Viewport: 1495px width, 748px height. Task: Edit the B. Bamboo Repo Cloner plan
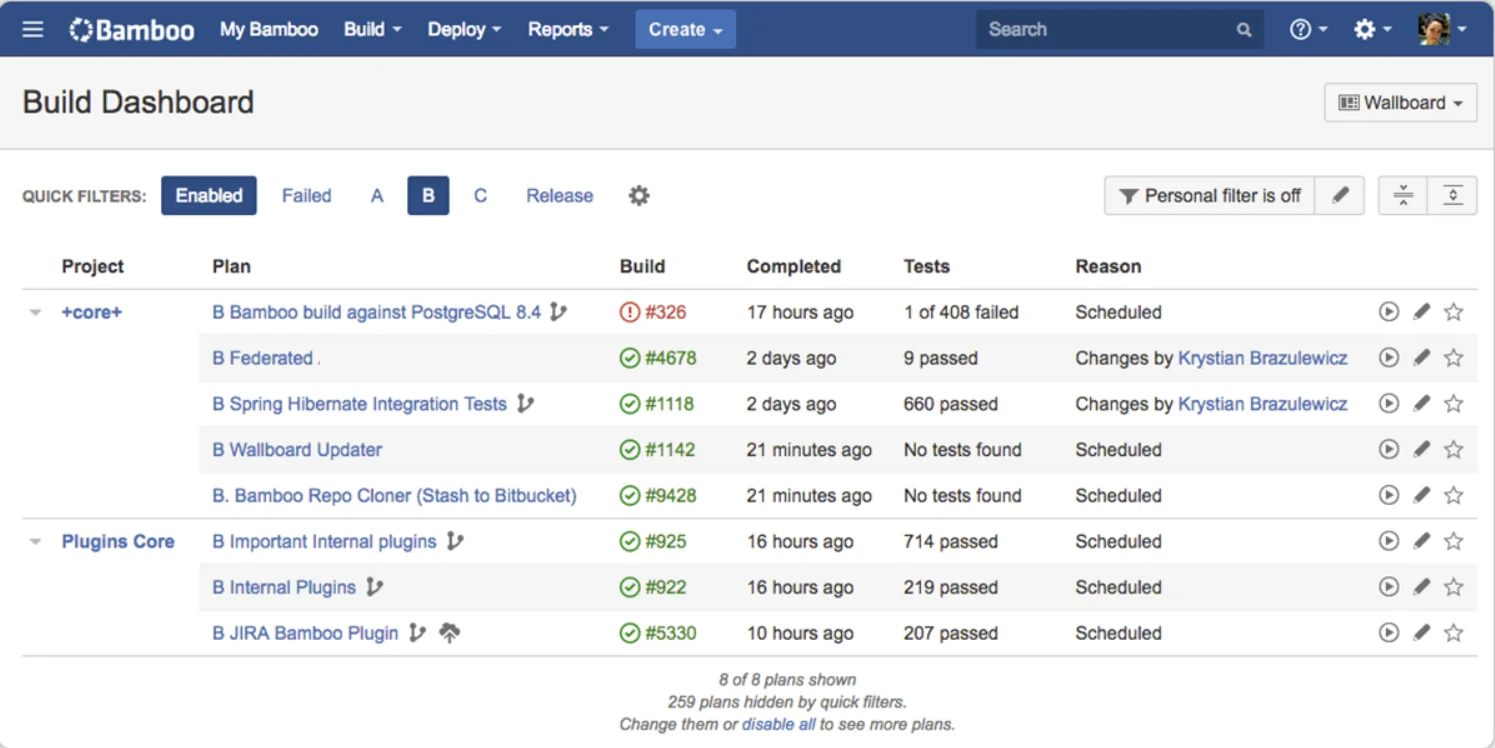tap(1422, 496)
